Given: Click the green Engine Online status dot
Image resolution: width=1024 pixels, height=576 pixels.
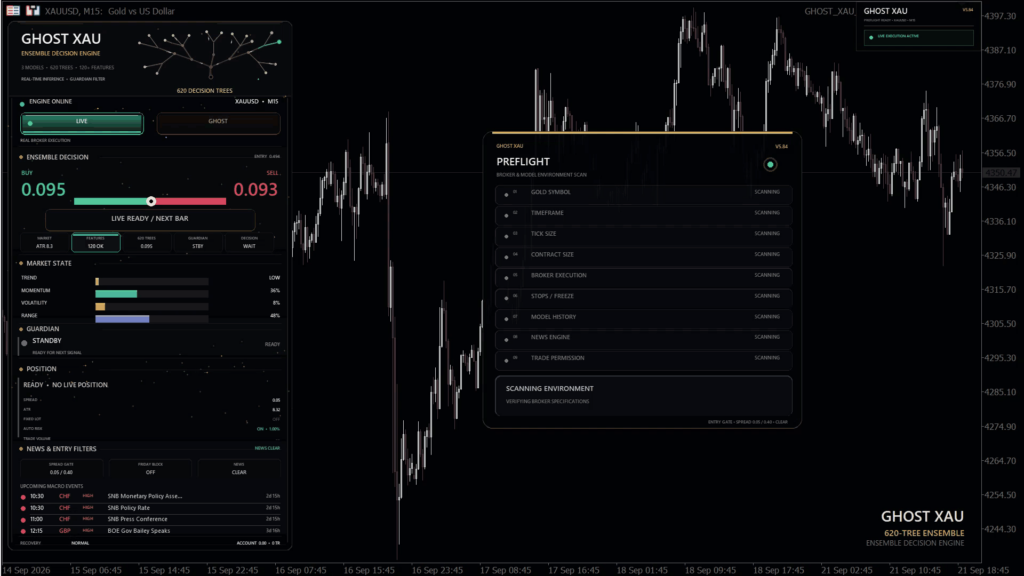Looking at the screenshot, I should point(22,103).
